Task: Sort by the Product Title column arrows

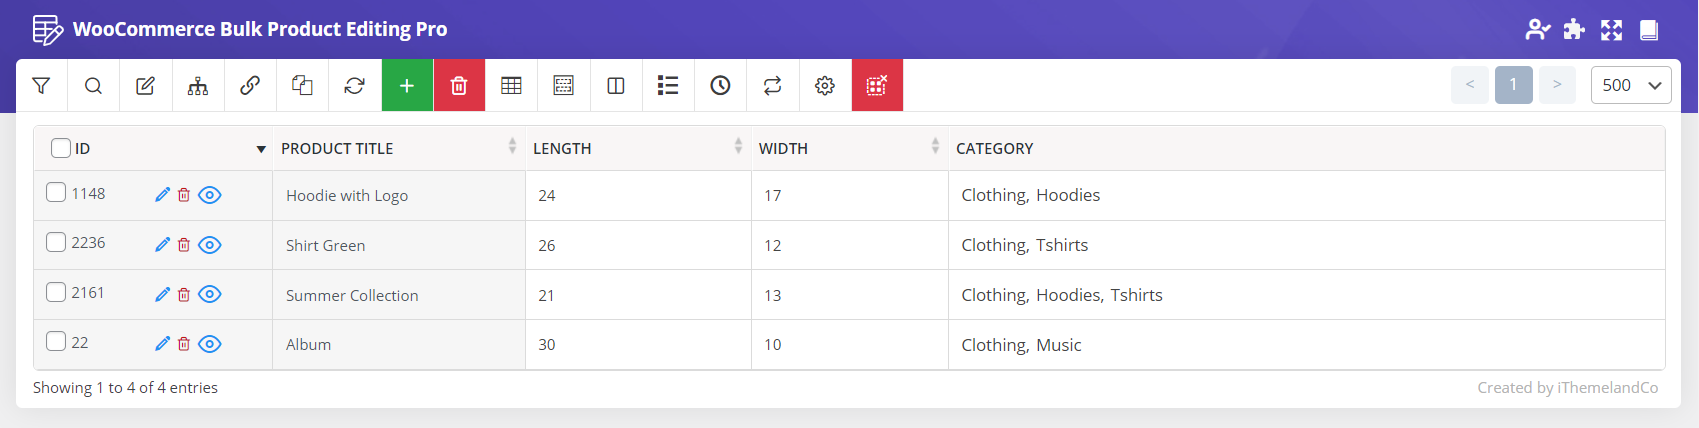Action: [x=512, y=147]
